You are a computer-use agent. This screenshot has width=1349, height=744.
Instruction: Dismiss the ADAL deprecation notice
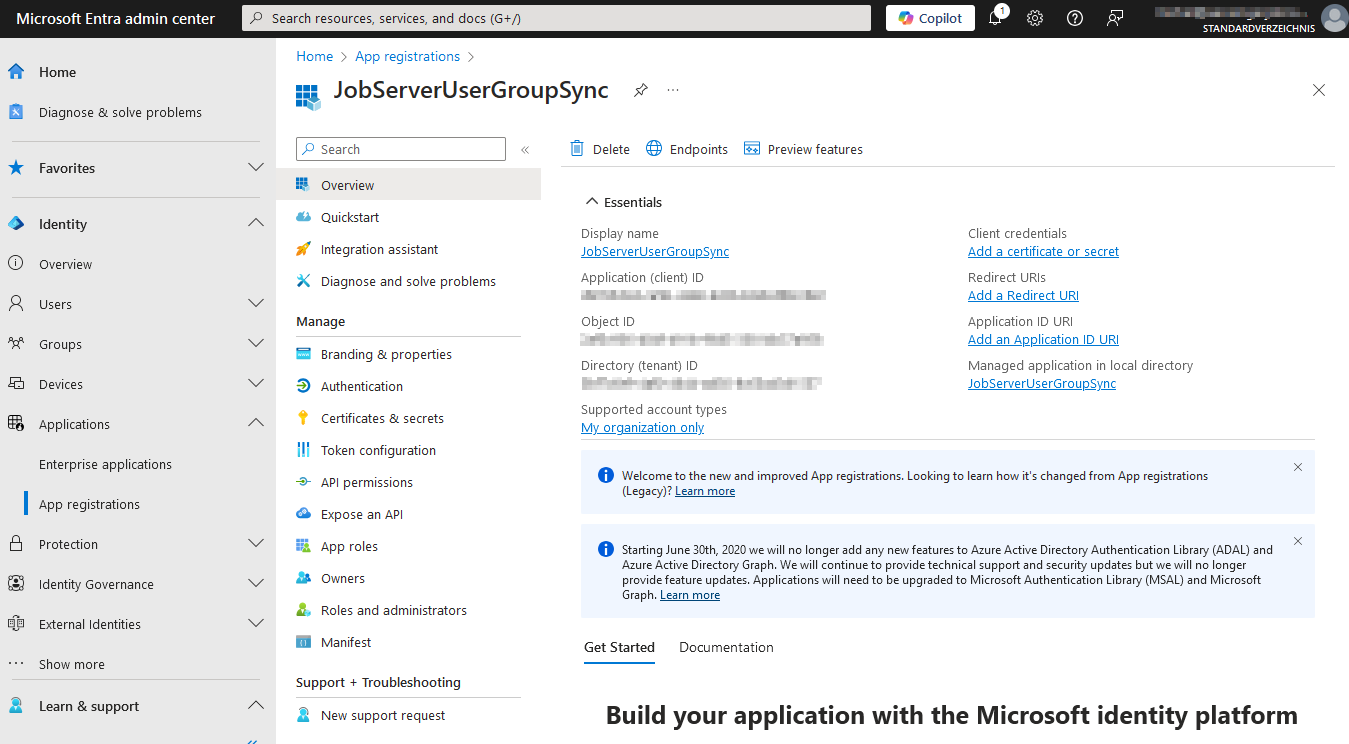1298,541
